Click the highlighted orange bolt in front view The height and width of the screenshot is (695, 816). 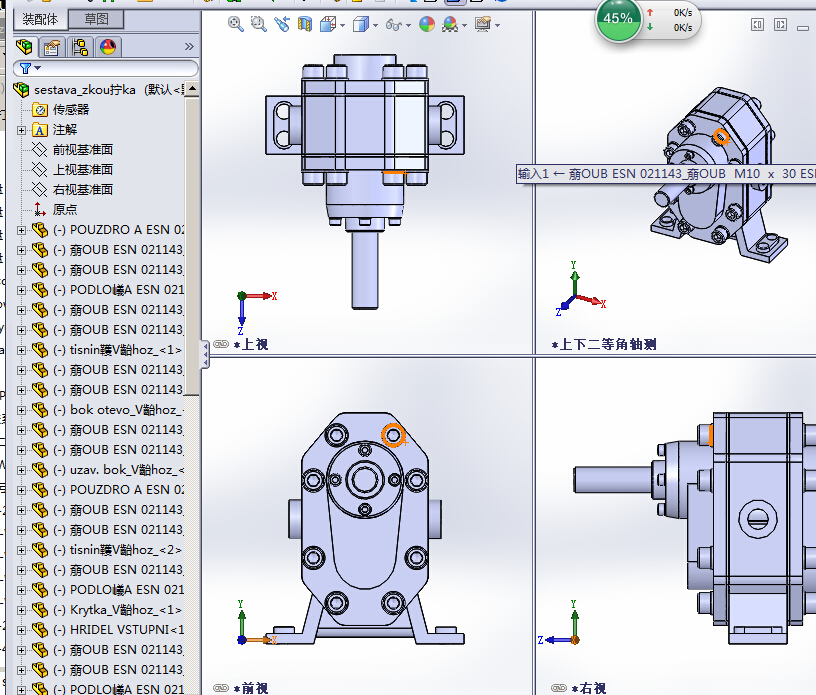pos(393,435)
